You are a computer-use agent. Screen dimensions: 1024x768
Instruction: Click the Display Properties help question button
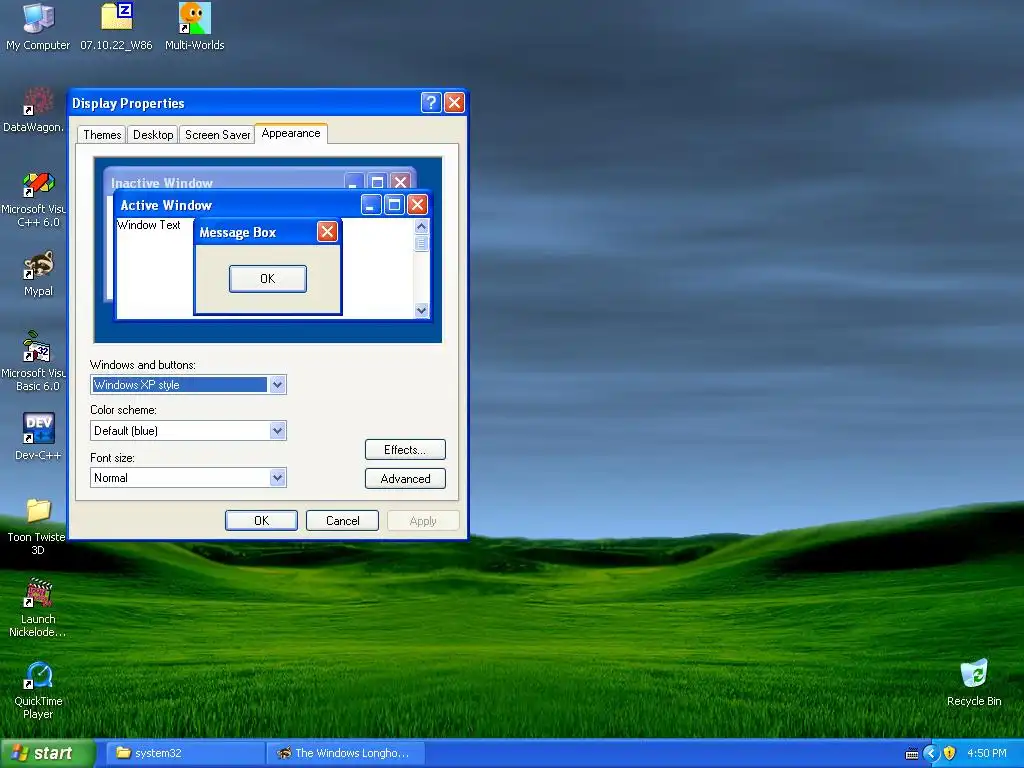coord(431,103)
